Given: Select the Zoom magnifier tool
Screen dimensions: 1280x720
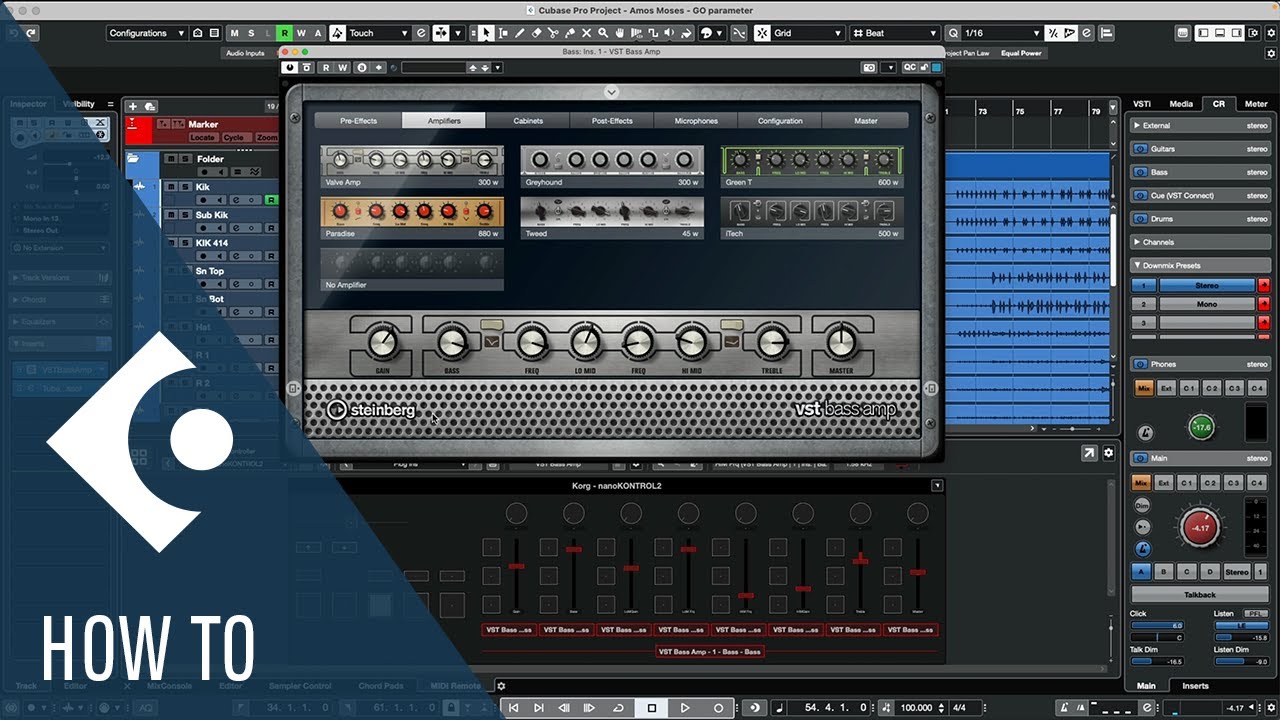Looking at the screenshot, I should [x=604, y=33].
